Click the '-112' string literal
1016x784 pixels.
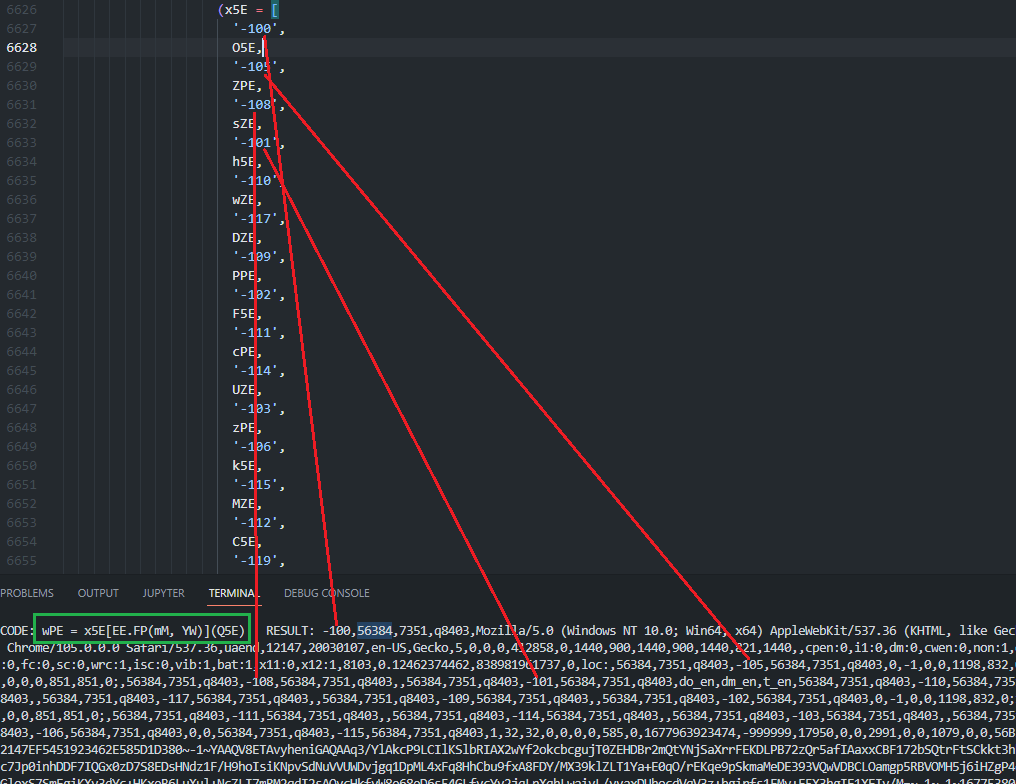pos(255,523)
